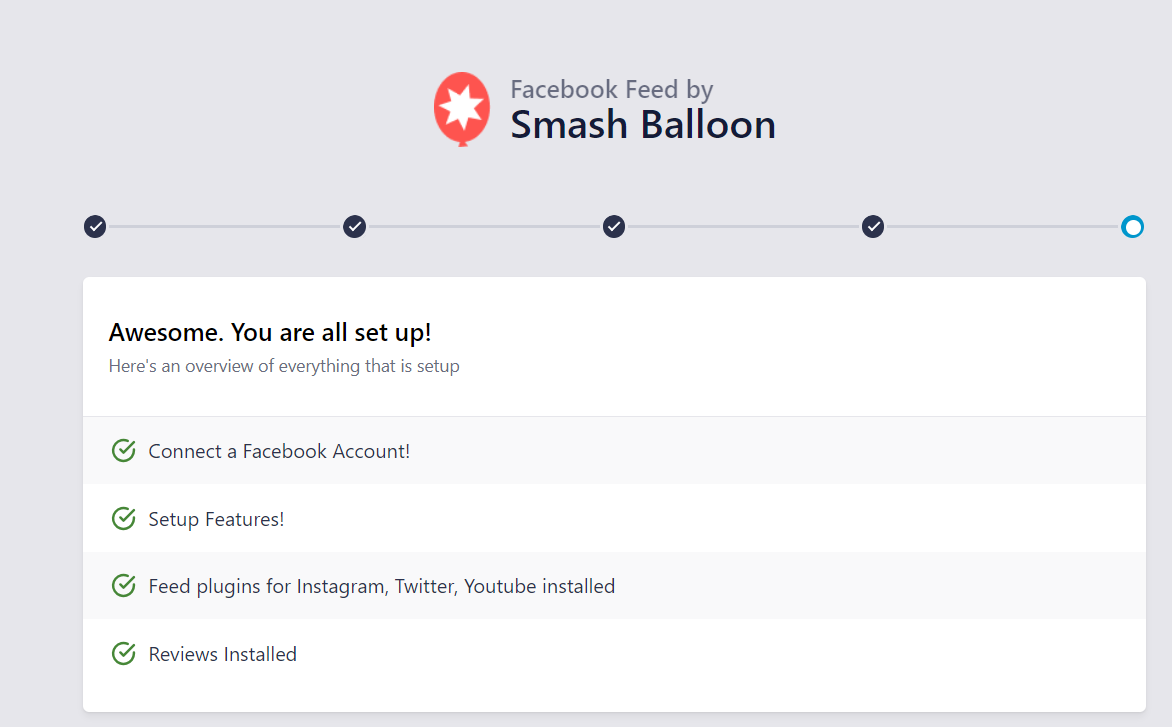The image size is (1172, 727).
Task: Click the green check beside Feed plugins row
Action: click(x=123, y=586)
